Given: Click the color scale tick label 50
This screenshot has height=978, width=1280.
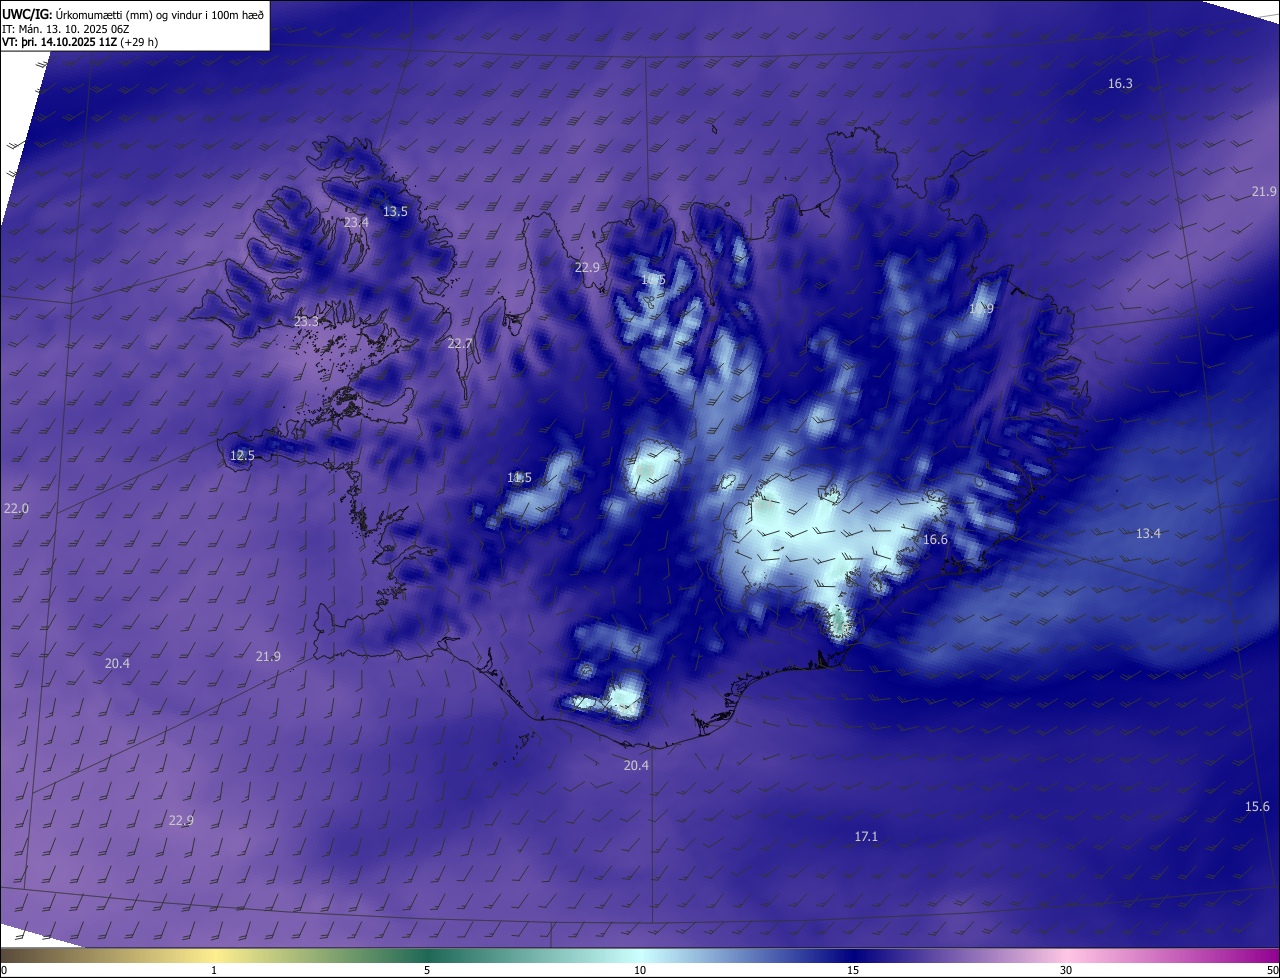Looking at the screenshot, I should point(1272,970).
